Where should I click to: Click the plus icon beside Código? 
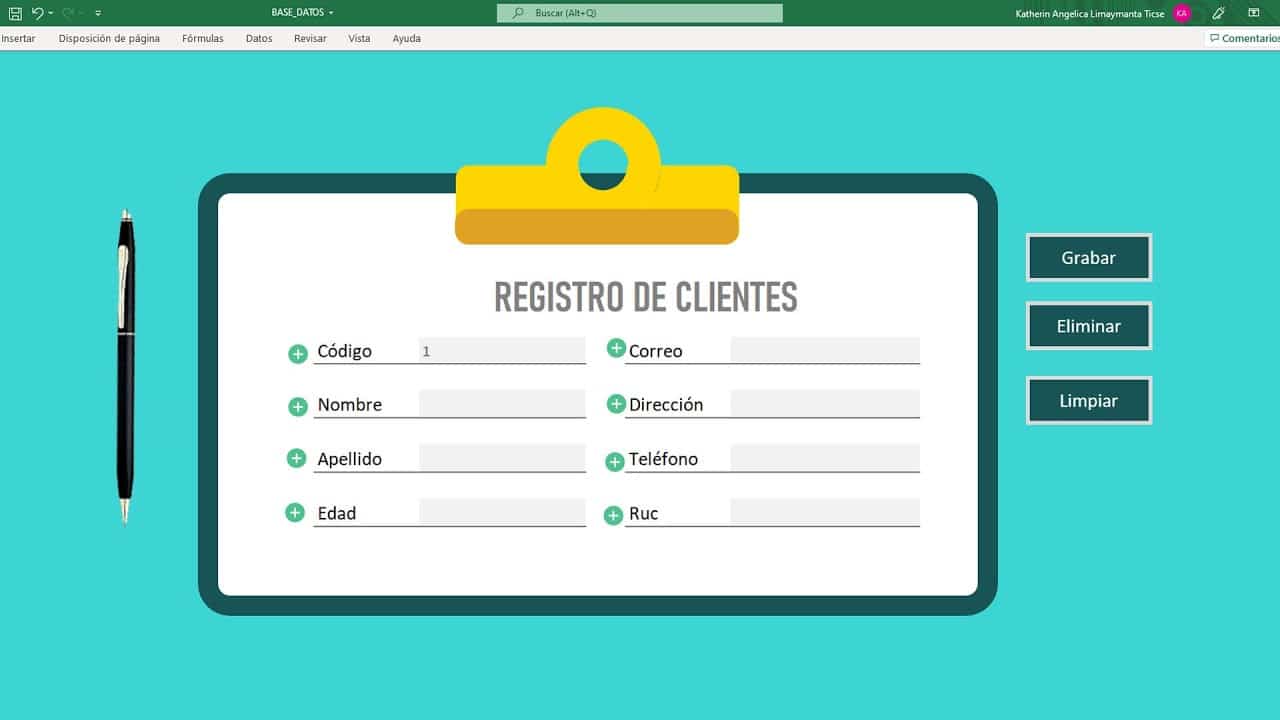[298, 354]
